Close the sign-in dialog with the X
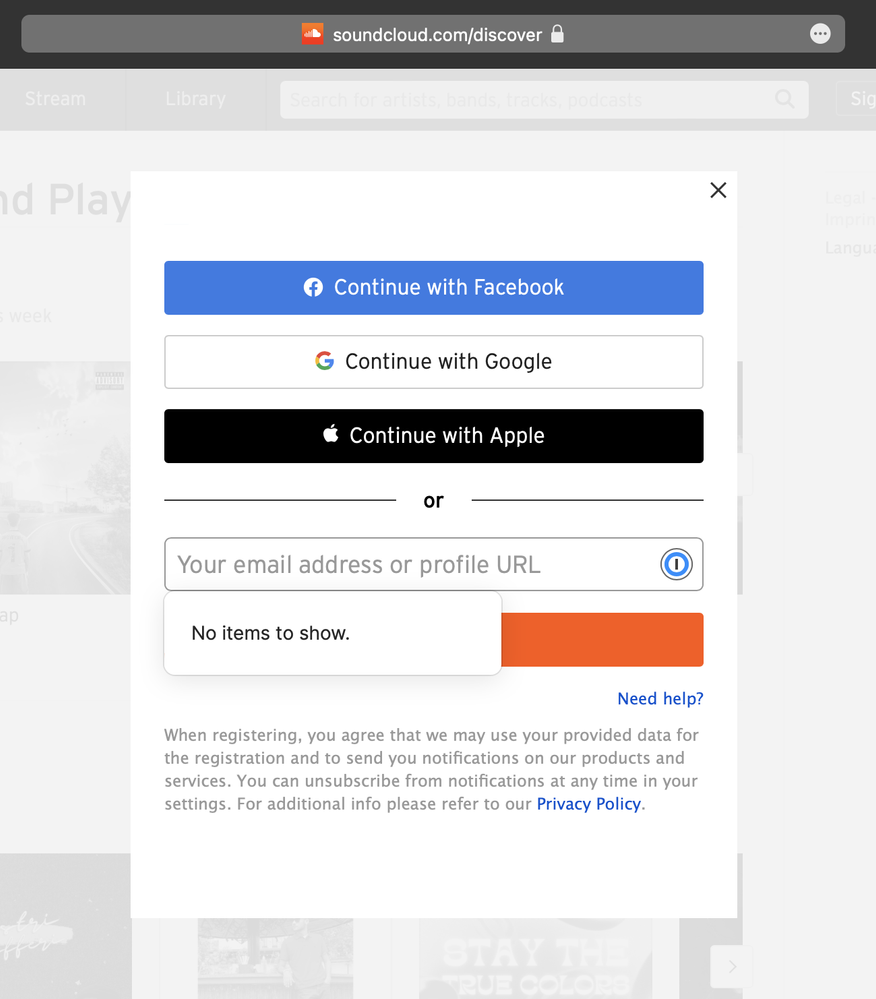The width and height of the screenshot is (876, 999). pos(718,190)
